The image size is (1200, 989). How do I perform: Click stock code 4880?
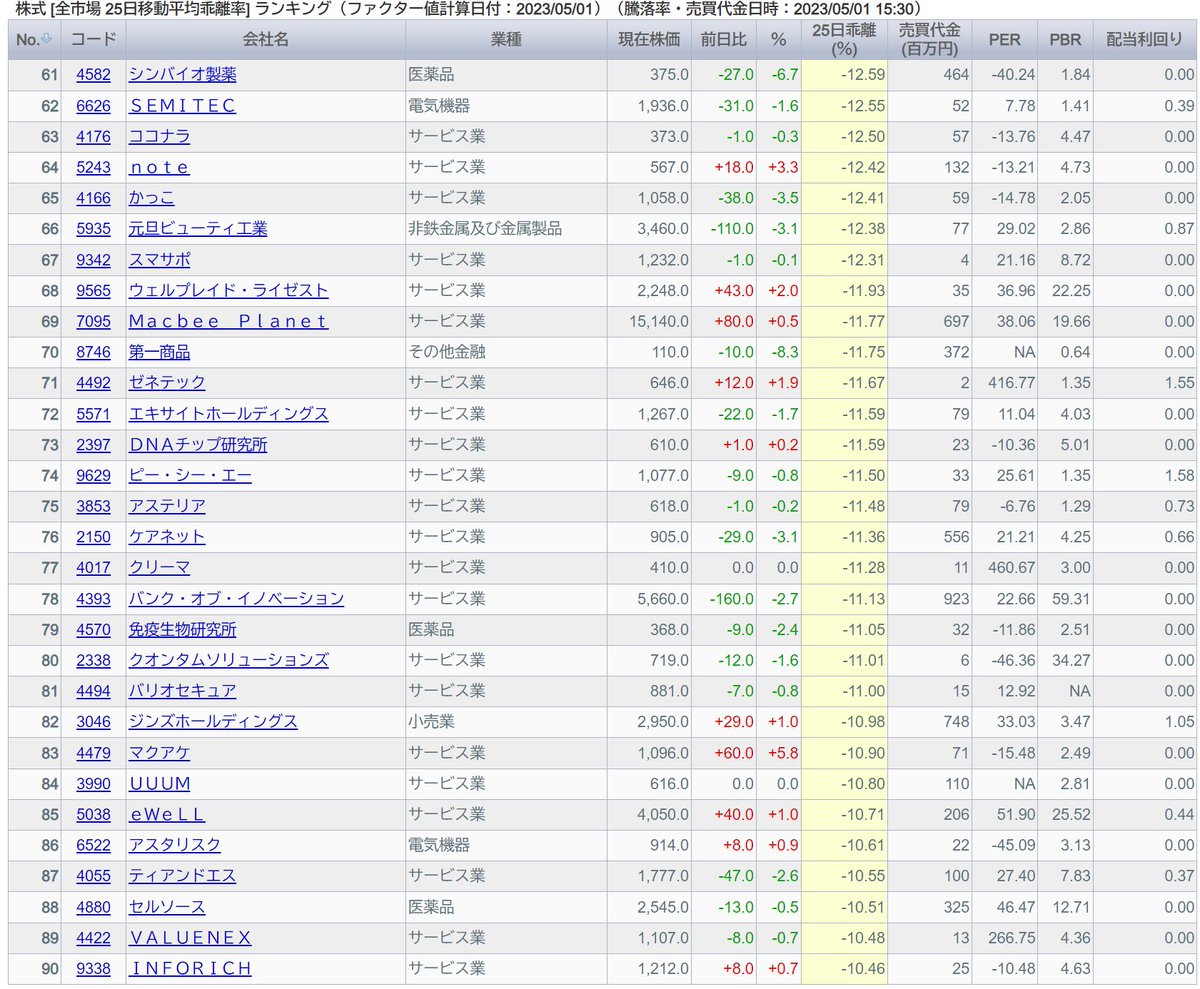click(93, 907)
